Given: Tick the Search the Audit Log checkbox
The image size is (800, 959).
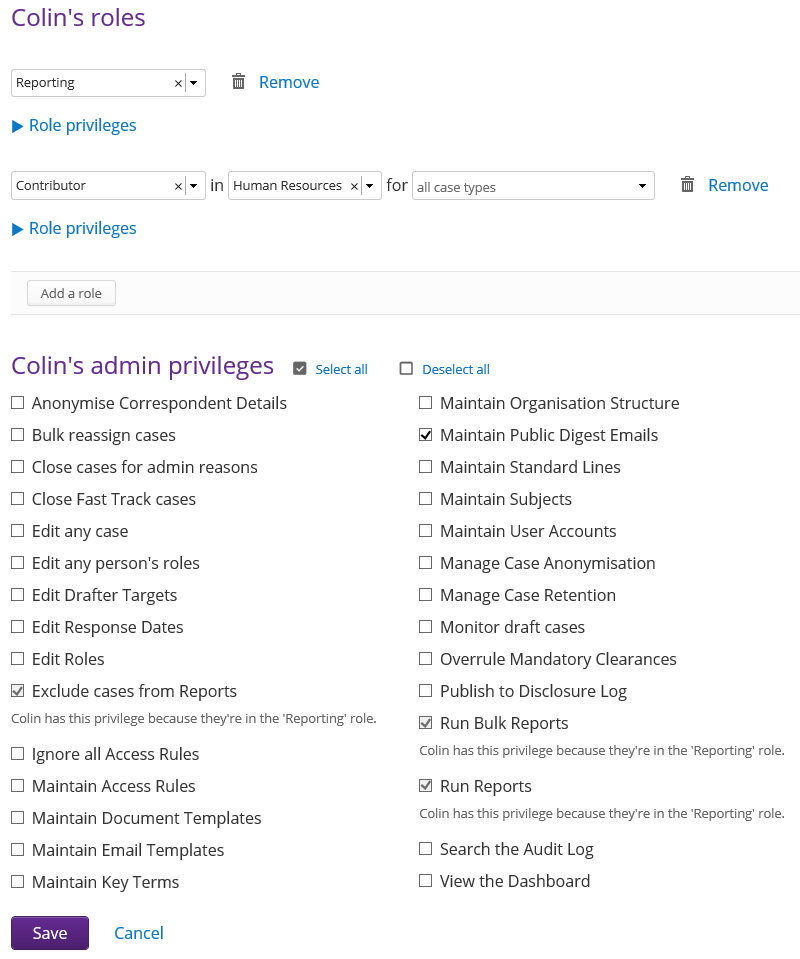Looking at the screenshot, I should point(426,849).
